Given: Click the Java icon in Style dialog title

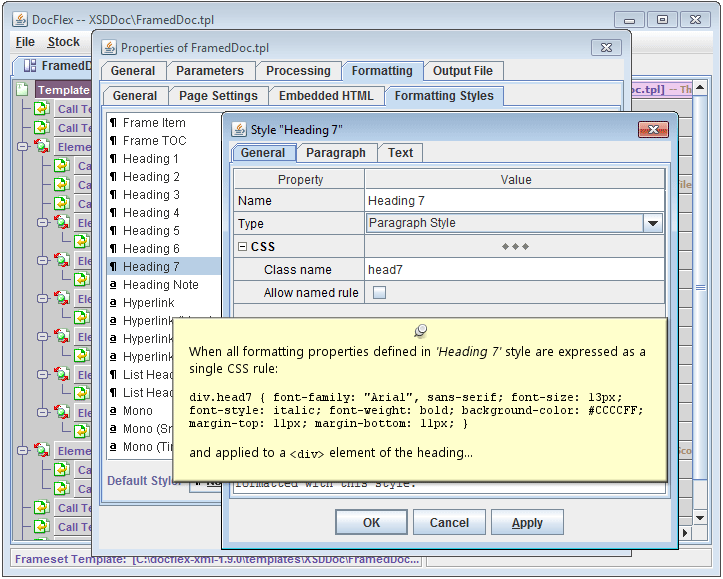Looking at the screenshot, I should pos(240,129).
